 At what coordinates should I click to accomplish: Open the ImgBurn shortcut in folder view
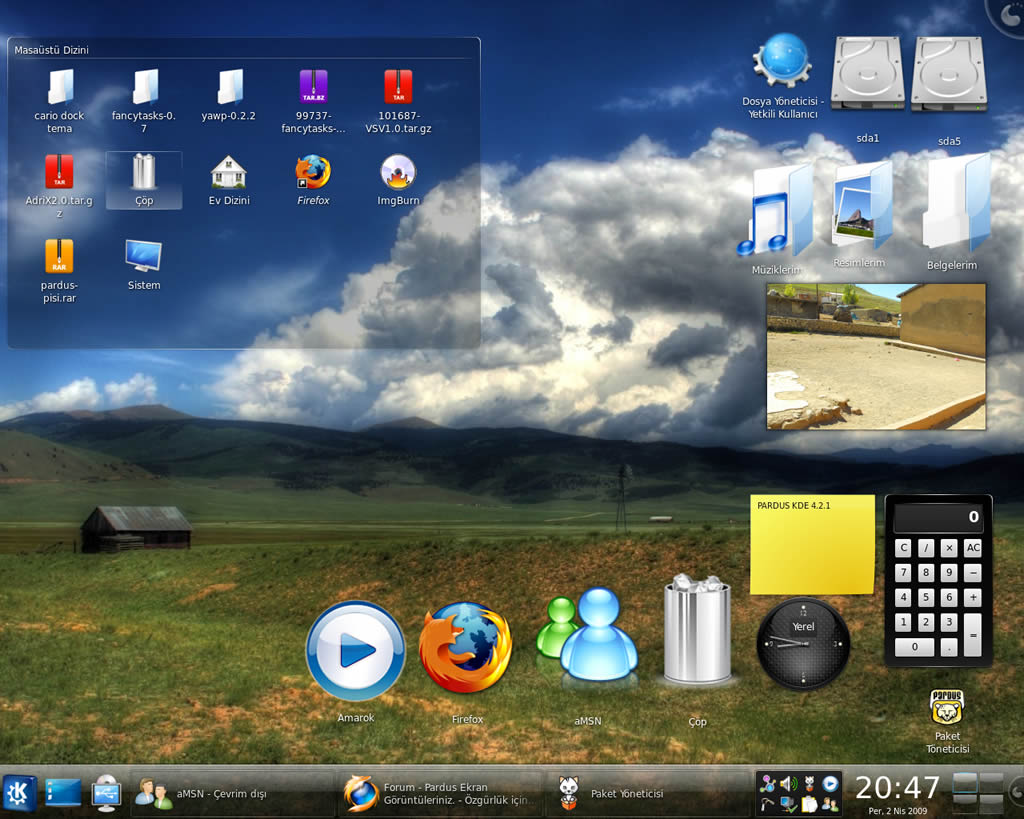coord(398,173)
